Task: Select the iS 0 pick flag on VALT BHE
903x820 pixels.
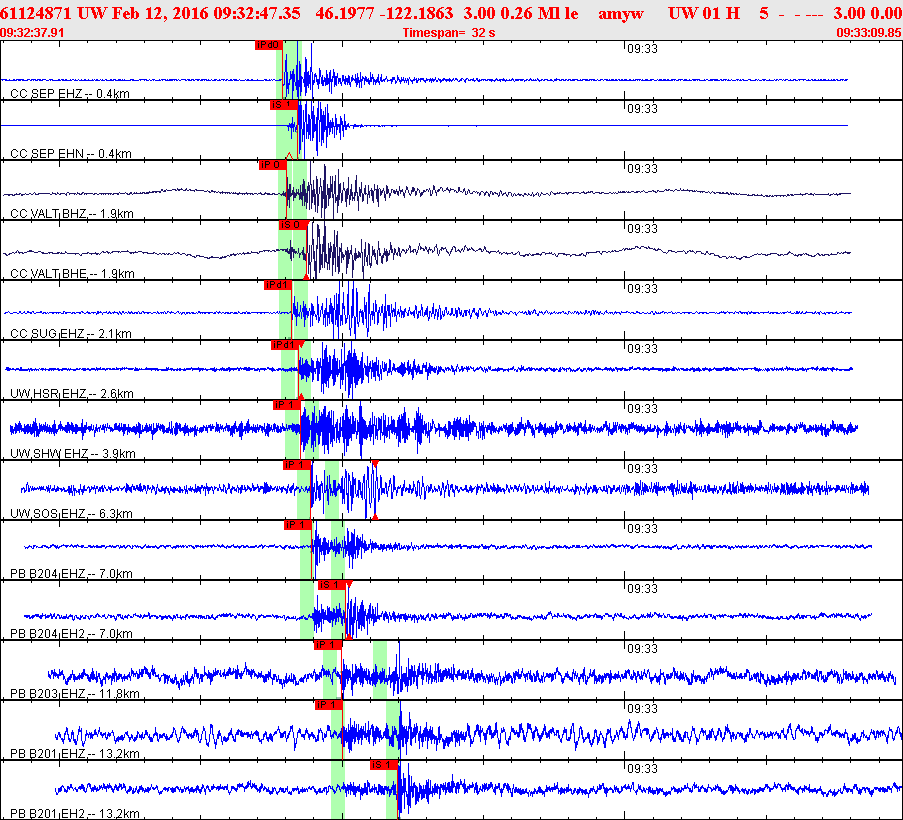Action: pos(291,225)
